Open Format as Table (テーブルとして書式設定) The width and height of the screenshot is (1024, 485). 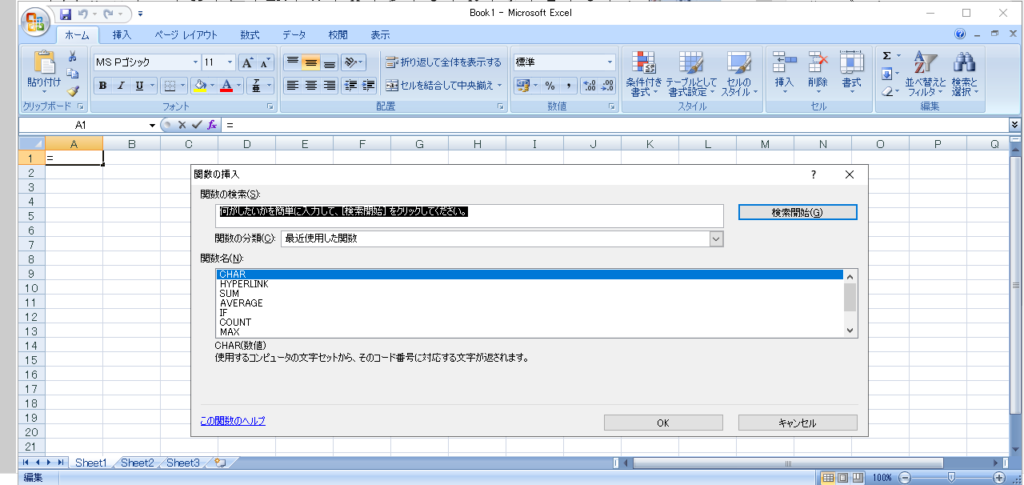(x=691, y=74)
